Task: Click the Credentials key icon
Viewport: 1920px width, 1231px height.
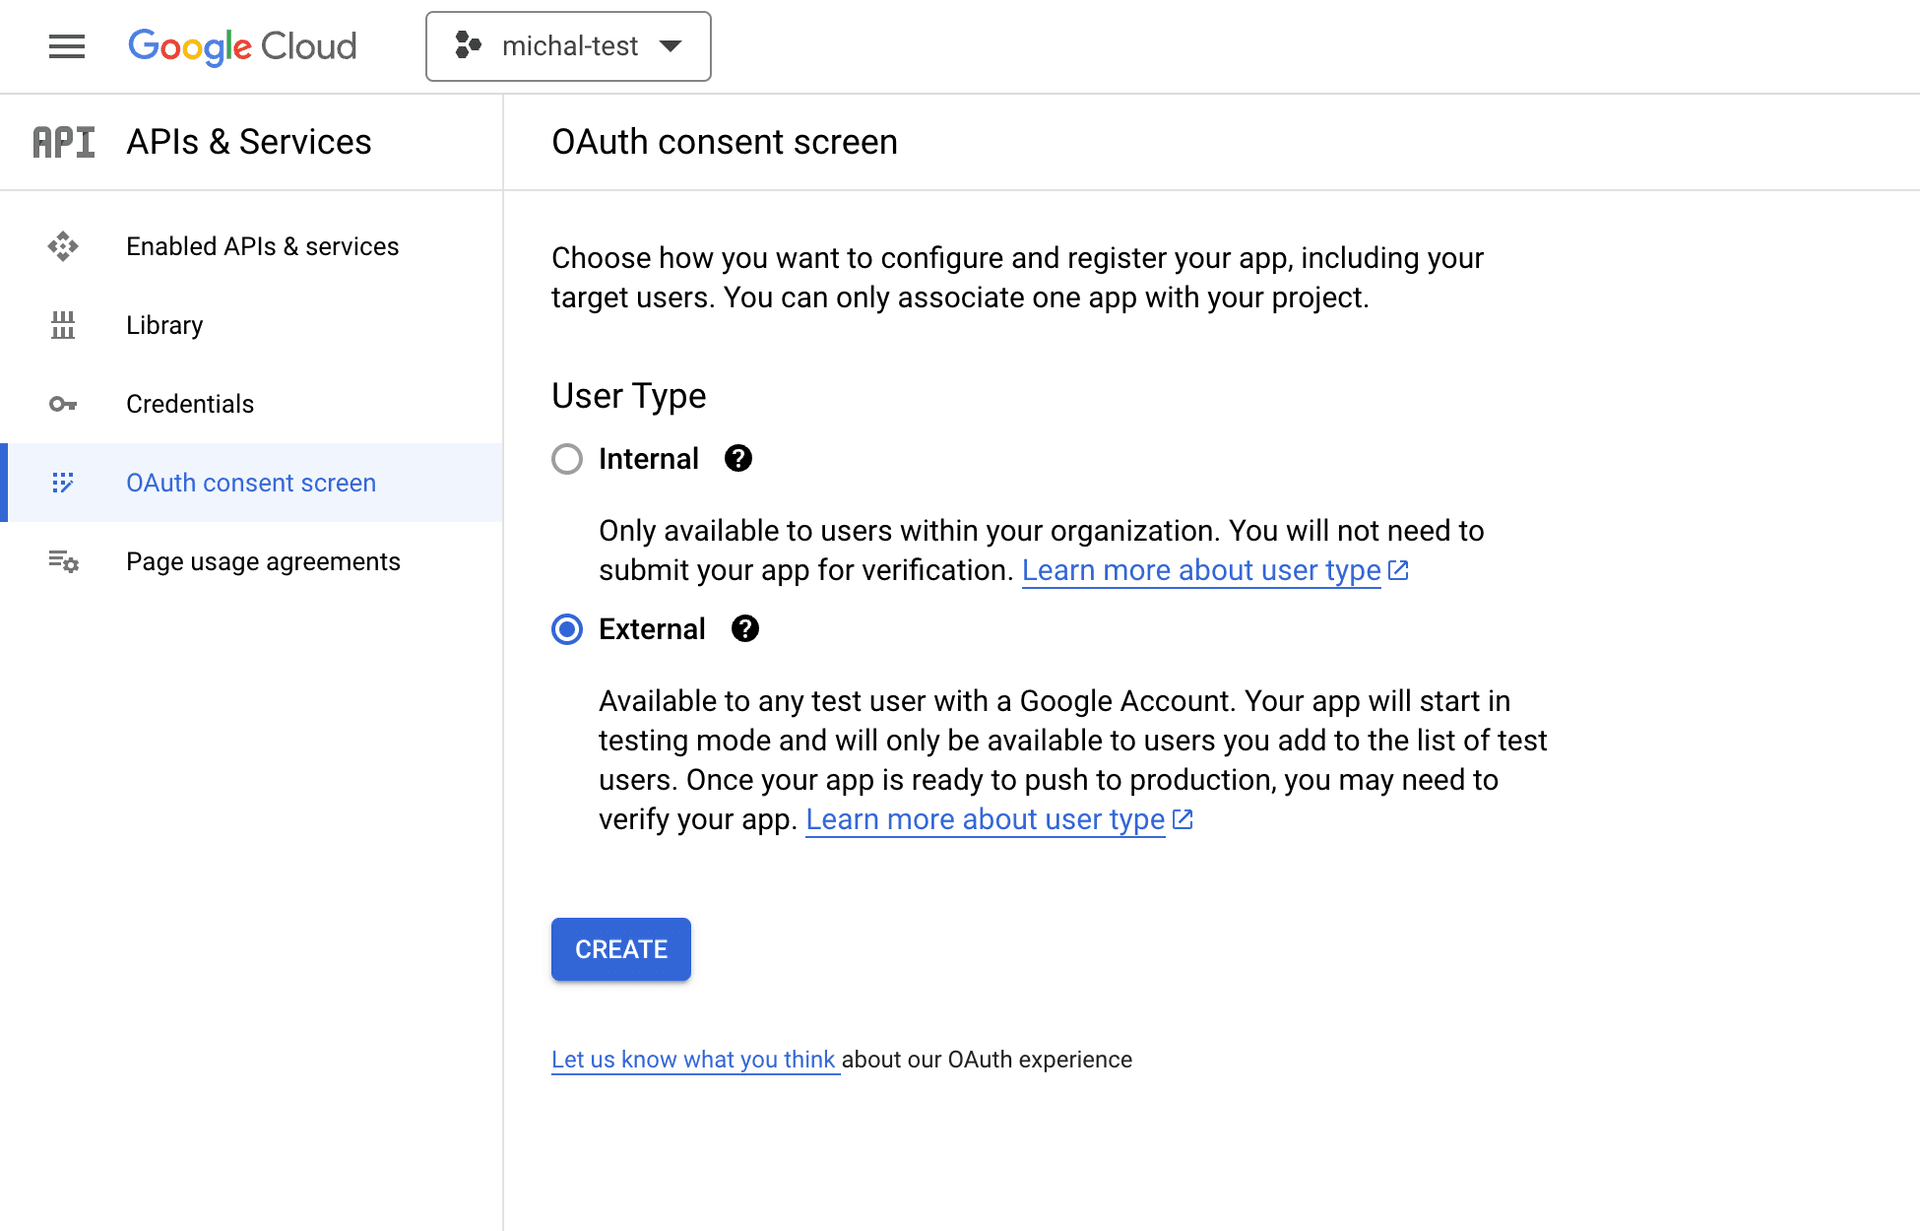Action: (63, 404)
